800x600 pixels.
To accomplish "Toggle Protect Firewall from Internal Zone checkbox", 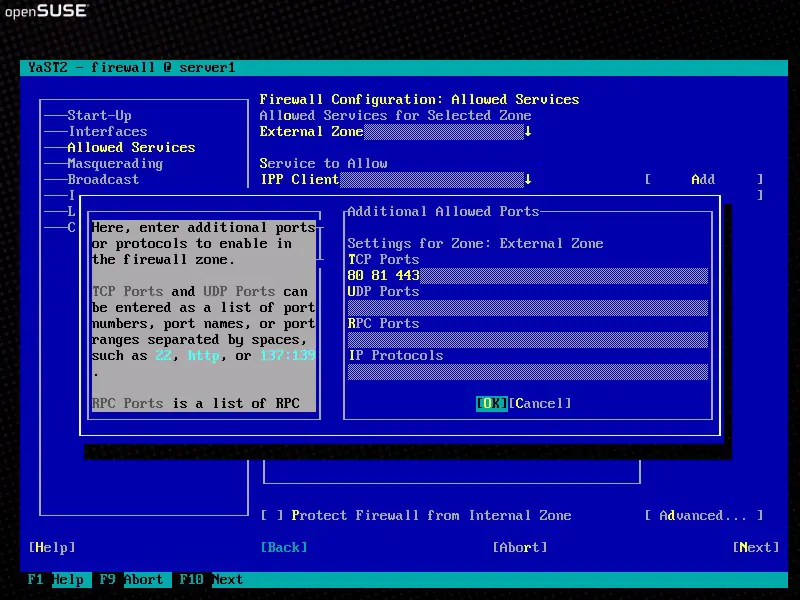I will [272, 516].
